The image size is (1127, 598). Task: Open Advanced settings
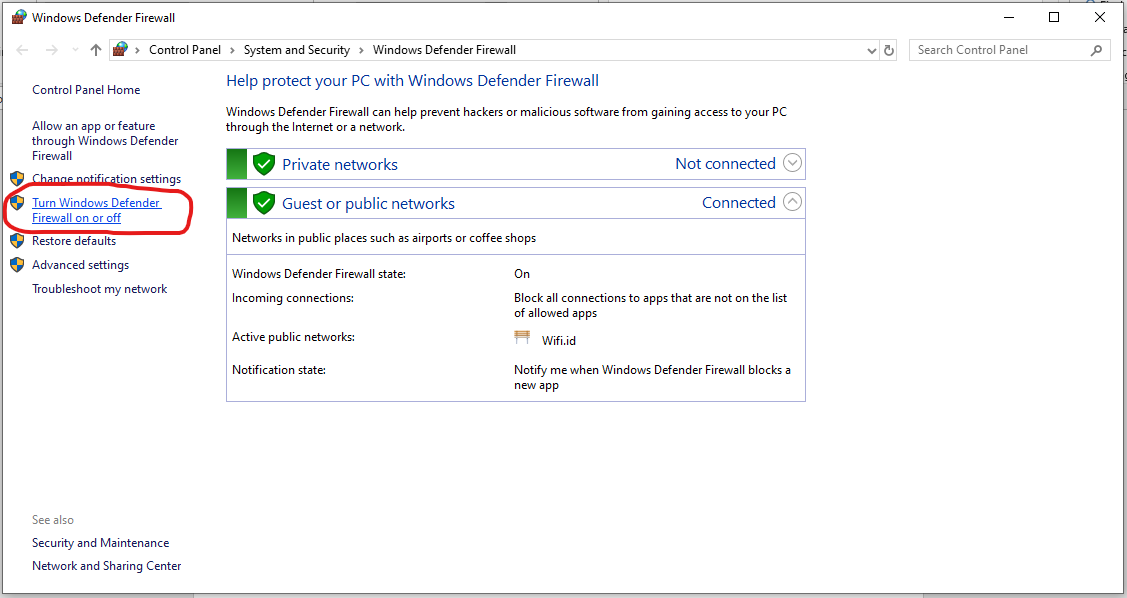tap(80, 264)
